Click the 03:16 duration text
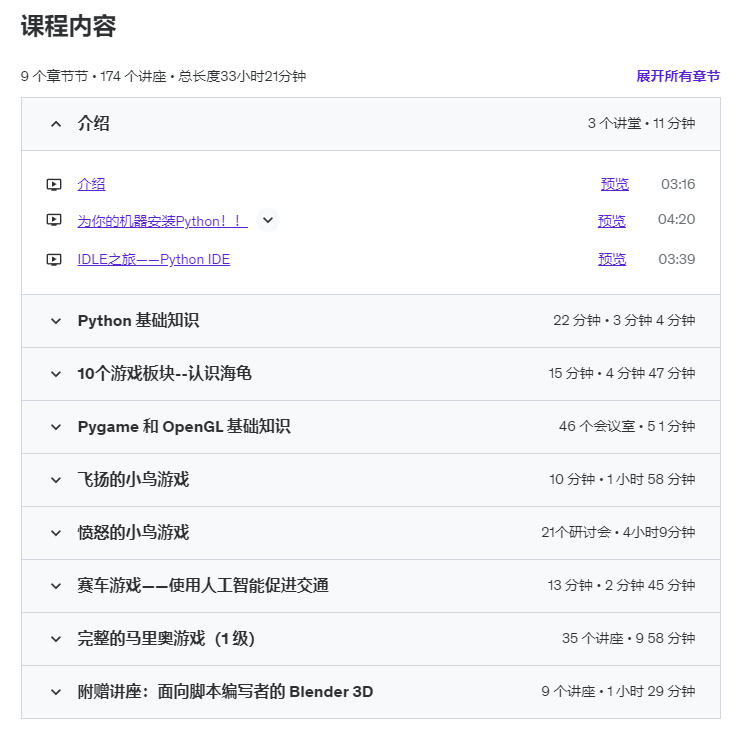The image size is (738, 734). point(678,184)
